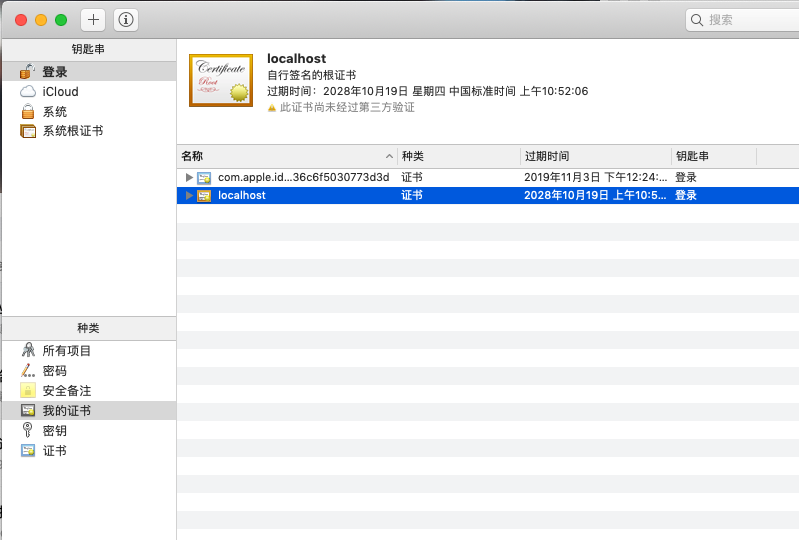Click 2019年11月3日 expiry date cell
This screenshot has height=540, width=799.
click(595, 177)
